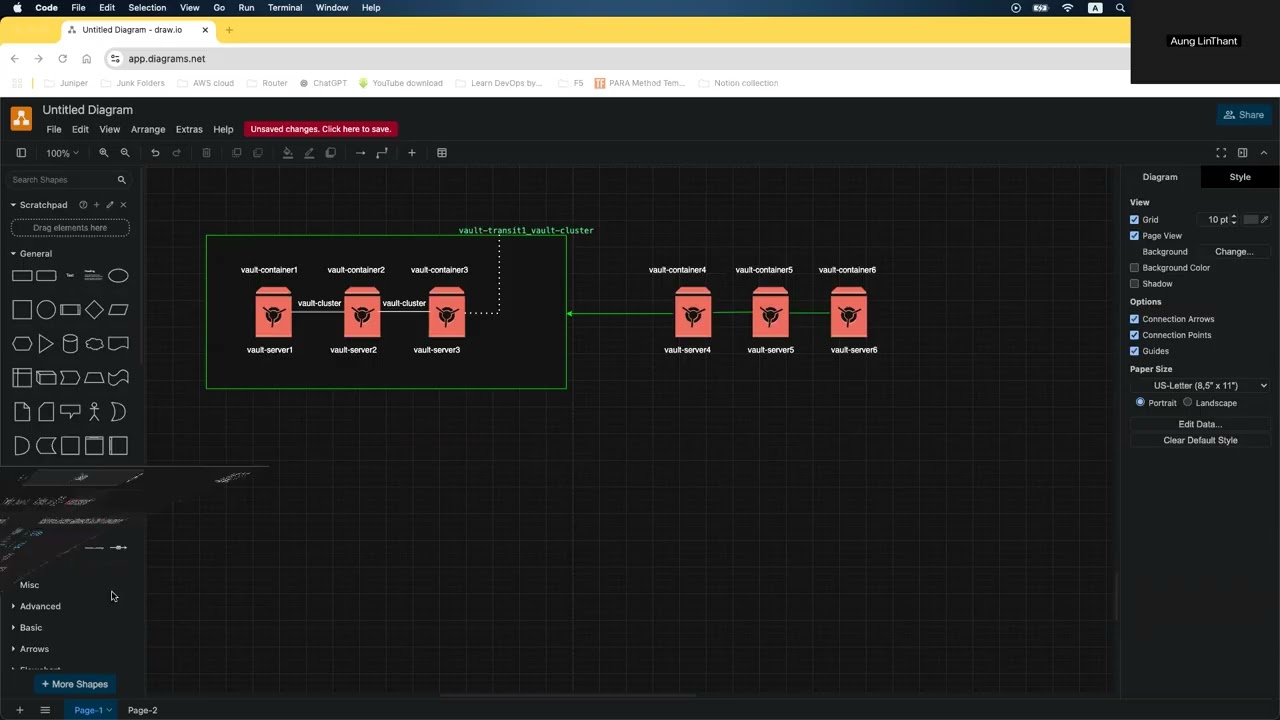Open the Pages list icon at bottom
Viewport: 1280px width, 720px height.
(x=45, y=710)
